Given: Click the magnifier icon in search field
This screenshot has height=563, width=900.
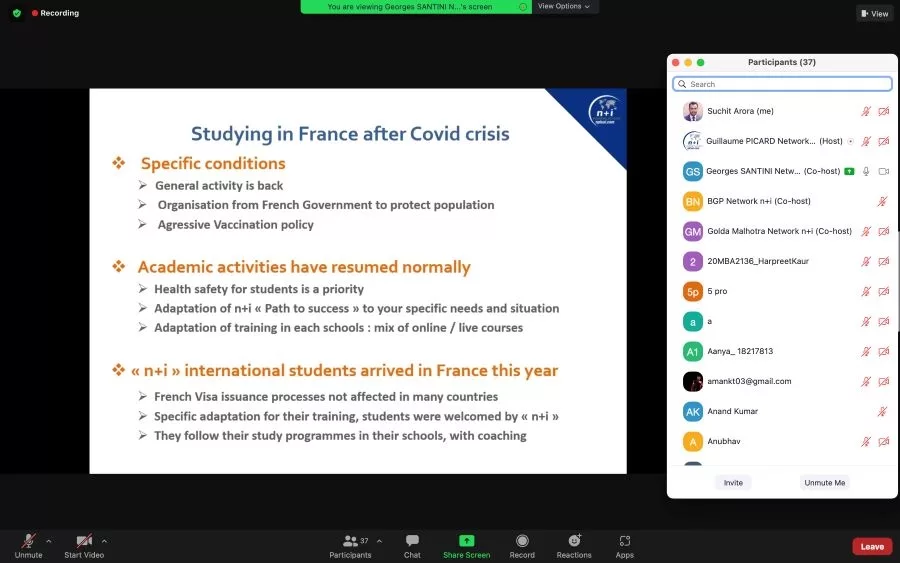Looking at the screenshot, I should tap(682, 84).
